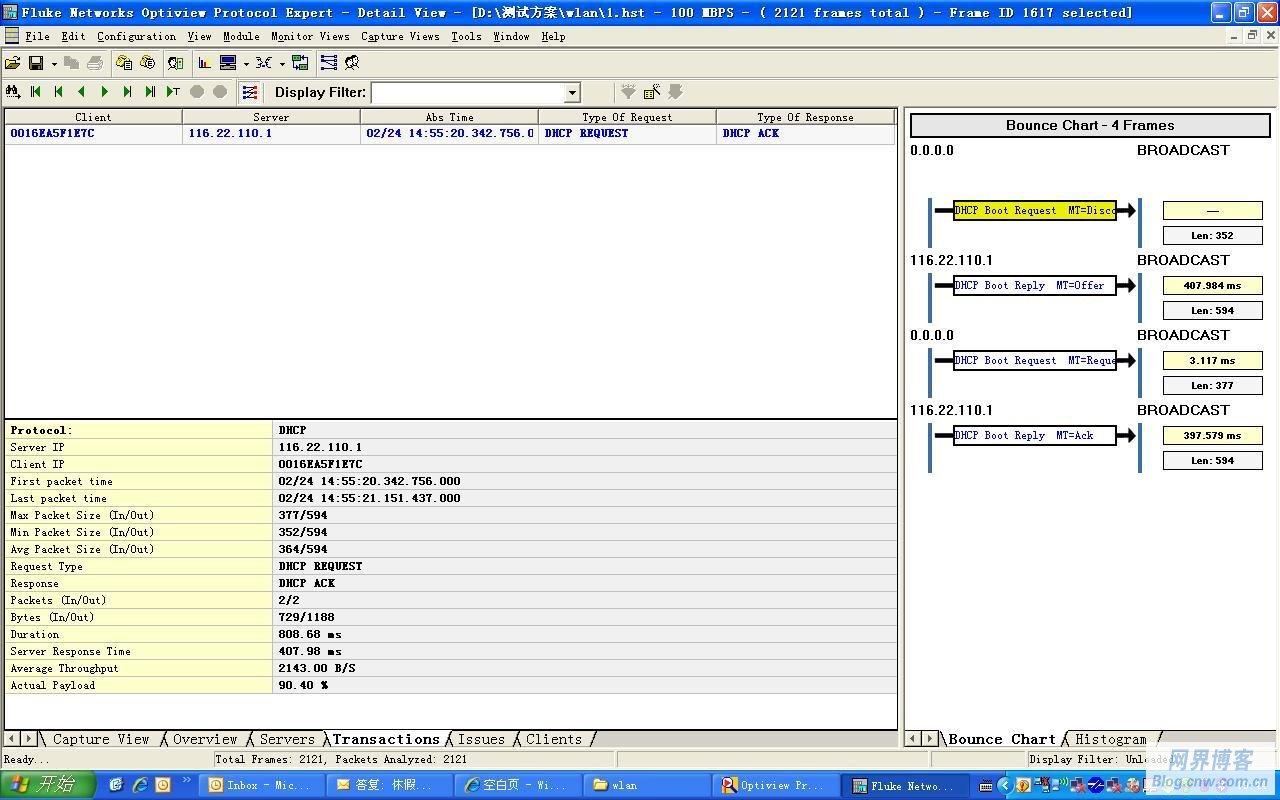The image size is (1280, 800).
Task: Open the Capture Views menu
Action: pos(400,36)
